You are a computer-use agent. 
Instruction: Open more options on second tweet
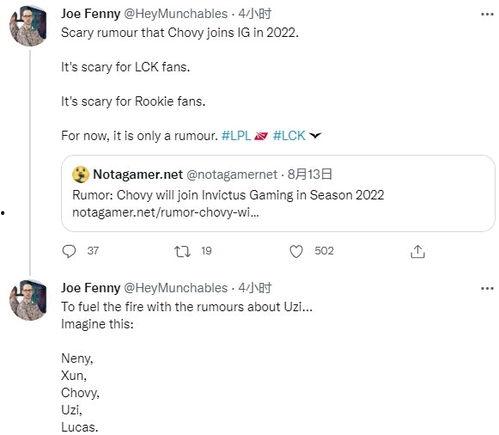point(487,288)
